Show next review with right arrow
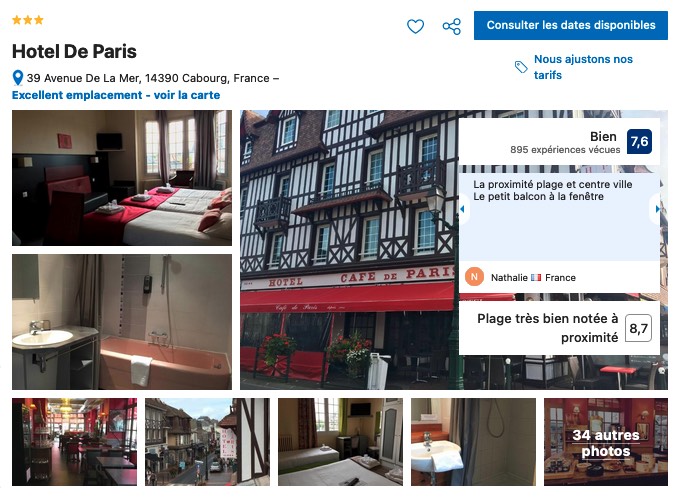 pos(657,209)
